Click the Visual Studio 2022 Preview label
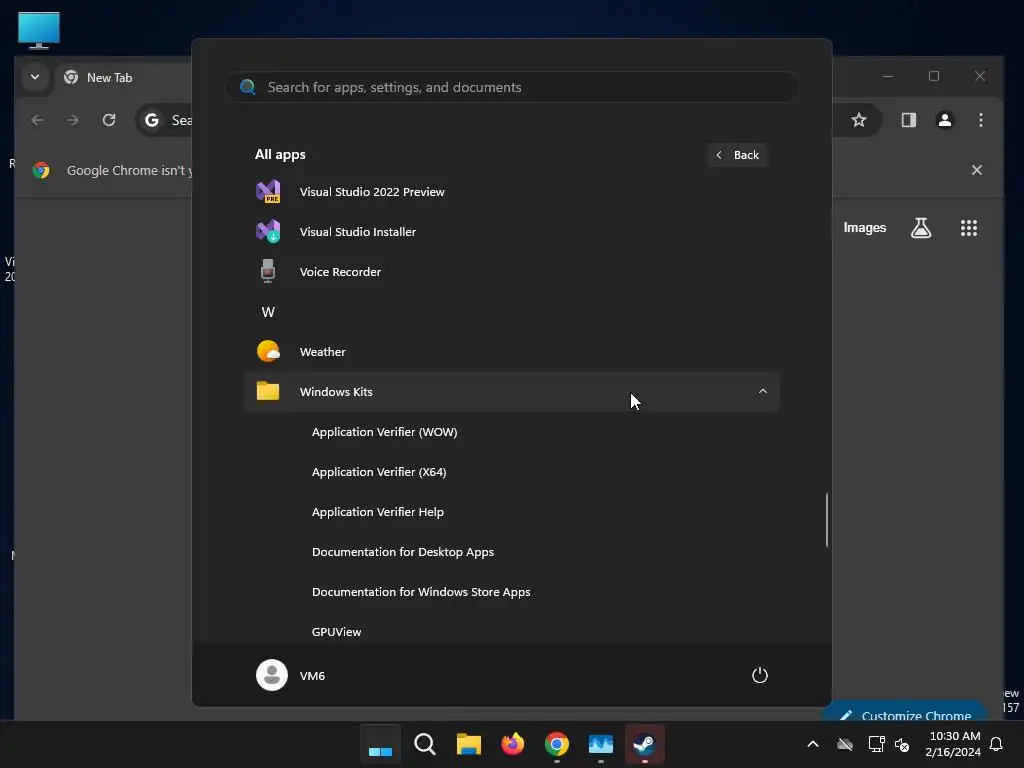The height and width of the screenshot is (768, 1024). point(372,191)
